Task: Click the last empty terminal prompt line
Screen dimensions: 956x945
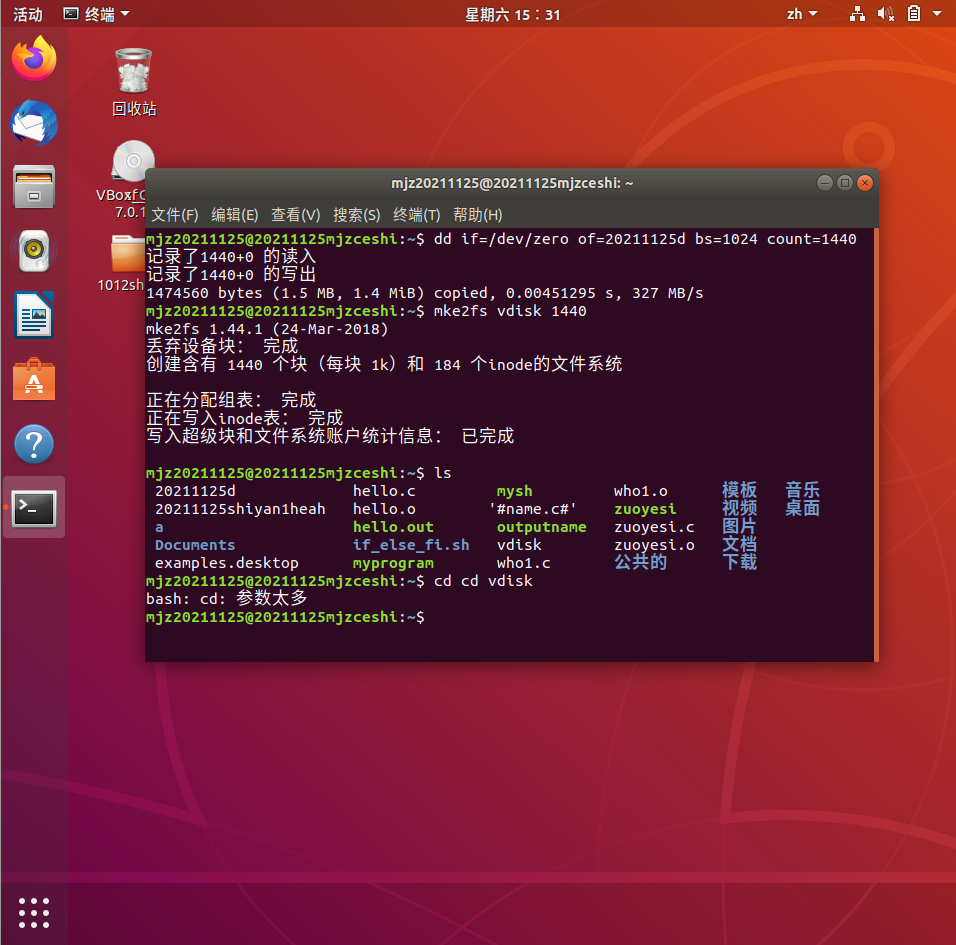Action: coord(285,617)
